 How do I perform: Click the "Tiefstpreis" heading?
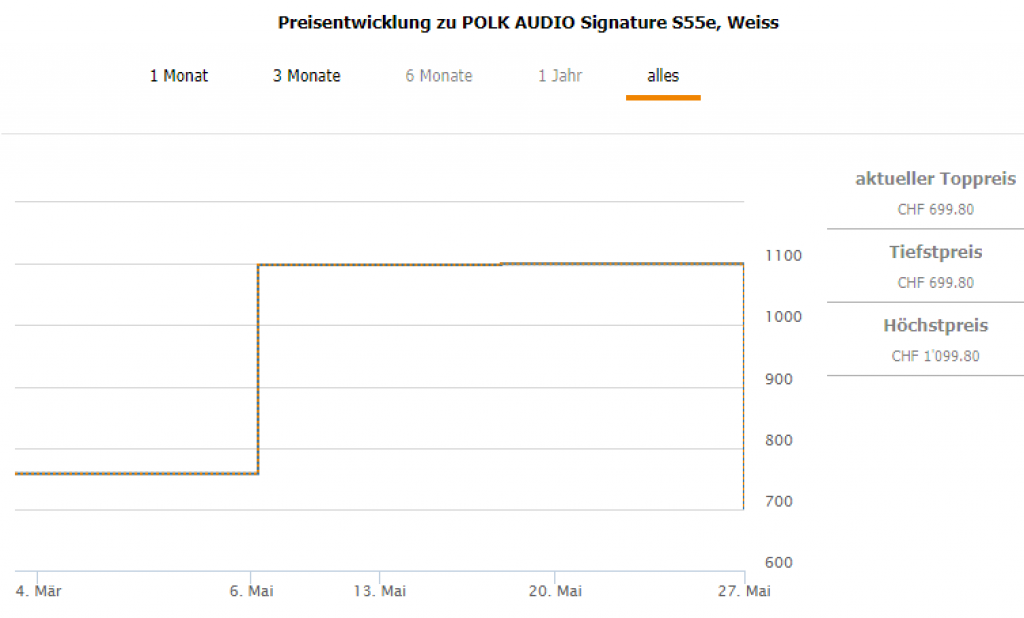935,252
